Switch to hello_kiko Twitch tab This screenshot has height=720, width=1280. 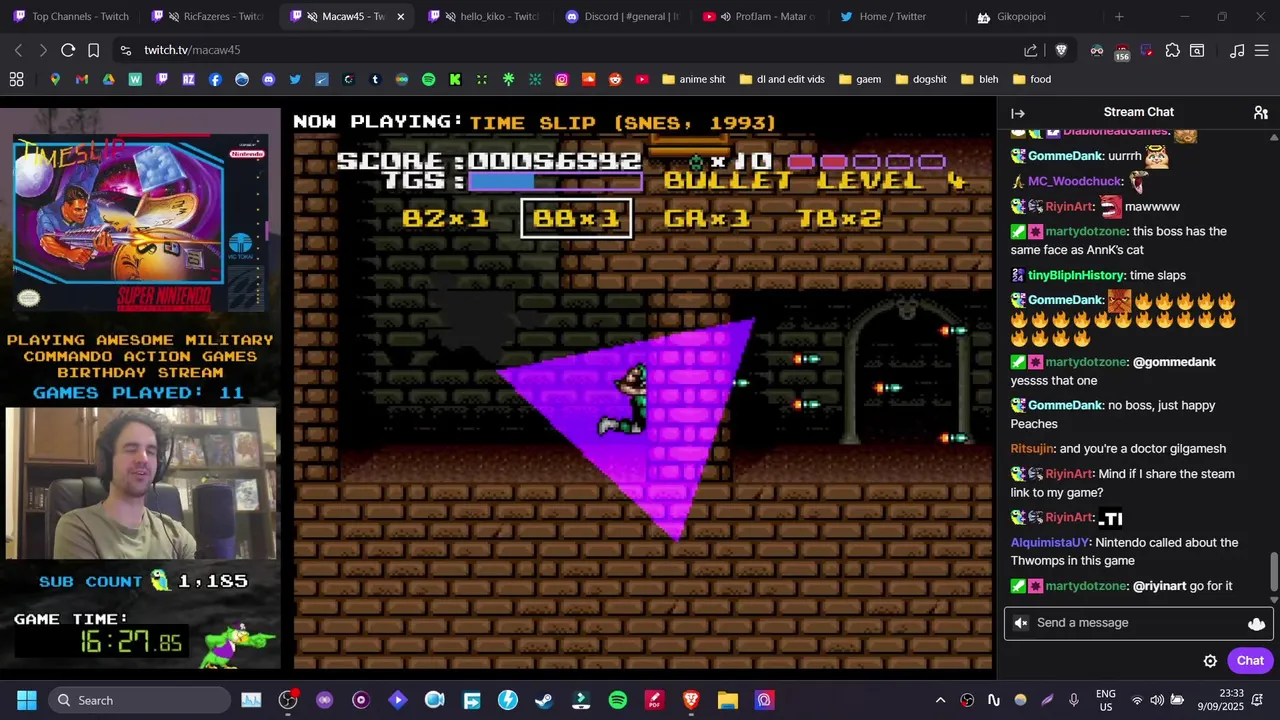point(485,16)
